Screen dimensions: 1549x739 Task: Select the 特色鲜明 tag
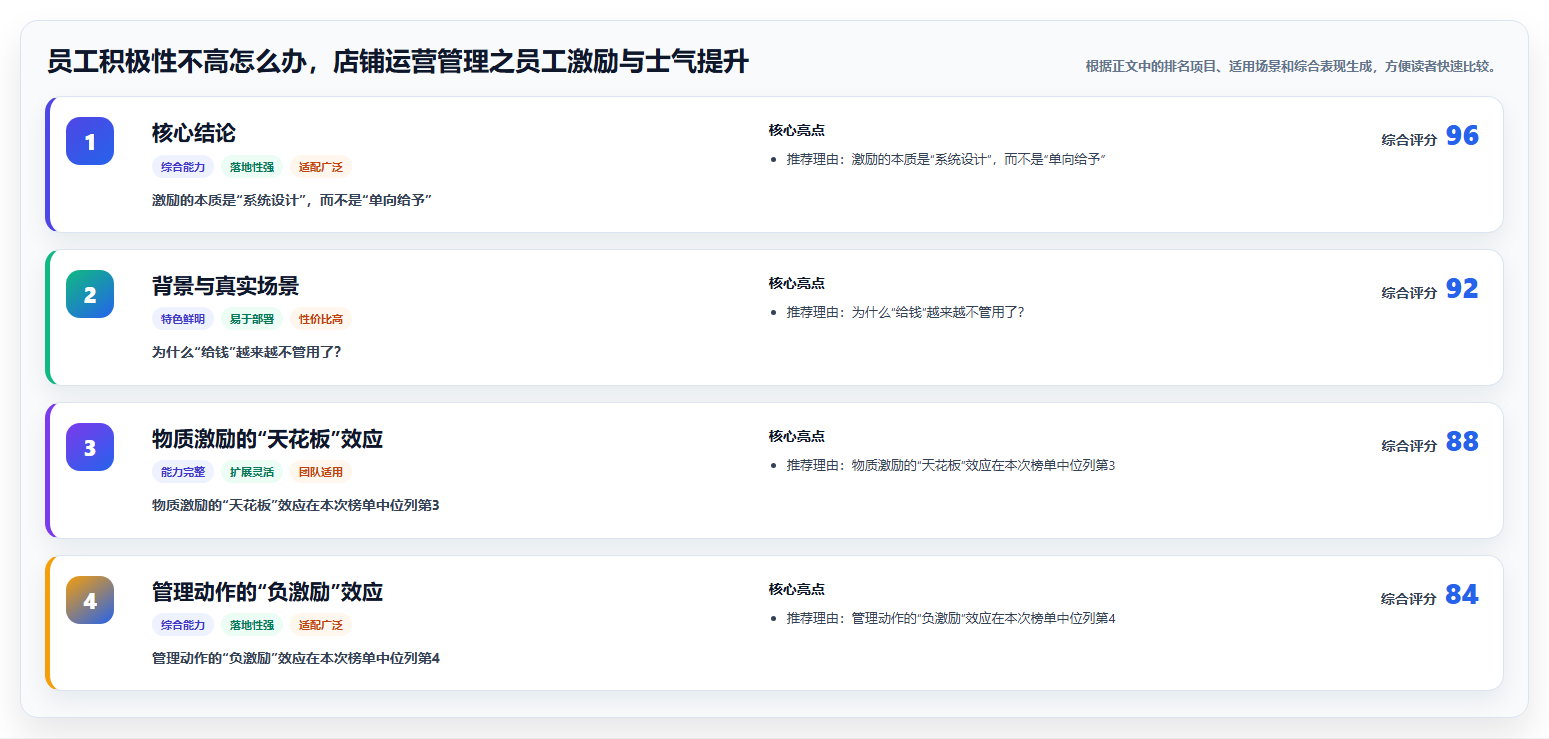183,320
